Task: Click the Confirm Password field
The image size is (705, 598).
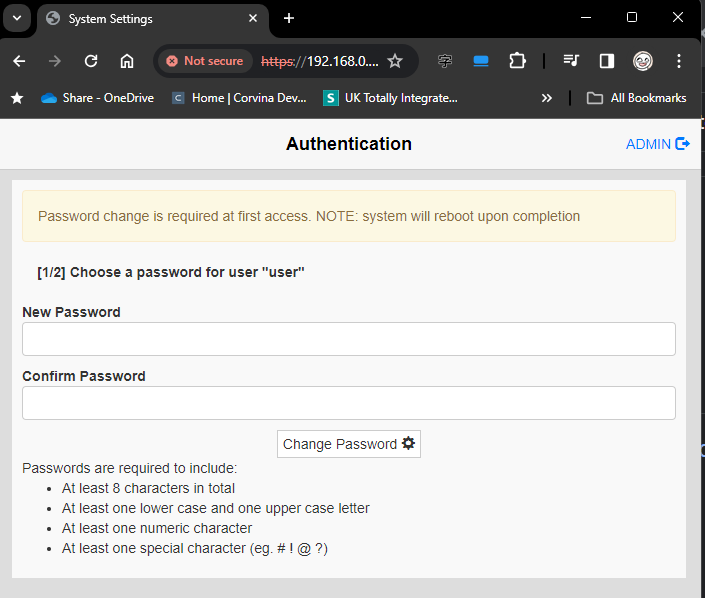Action: pos(348,403)
